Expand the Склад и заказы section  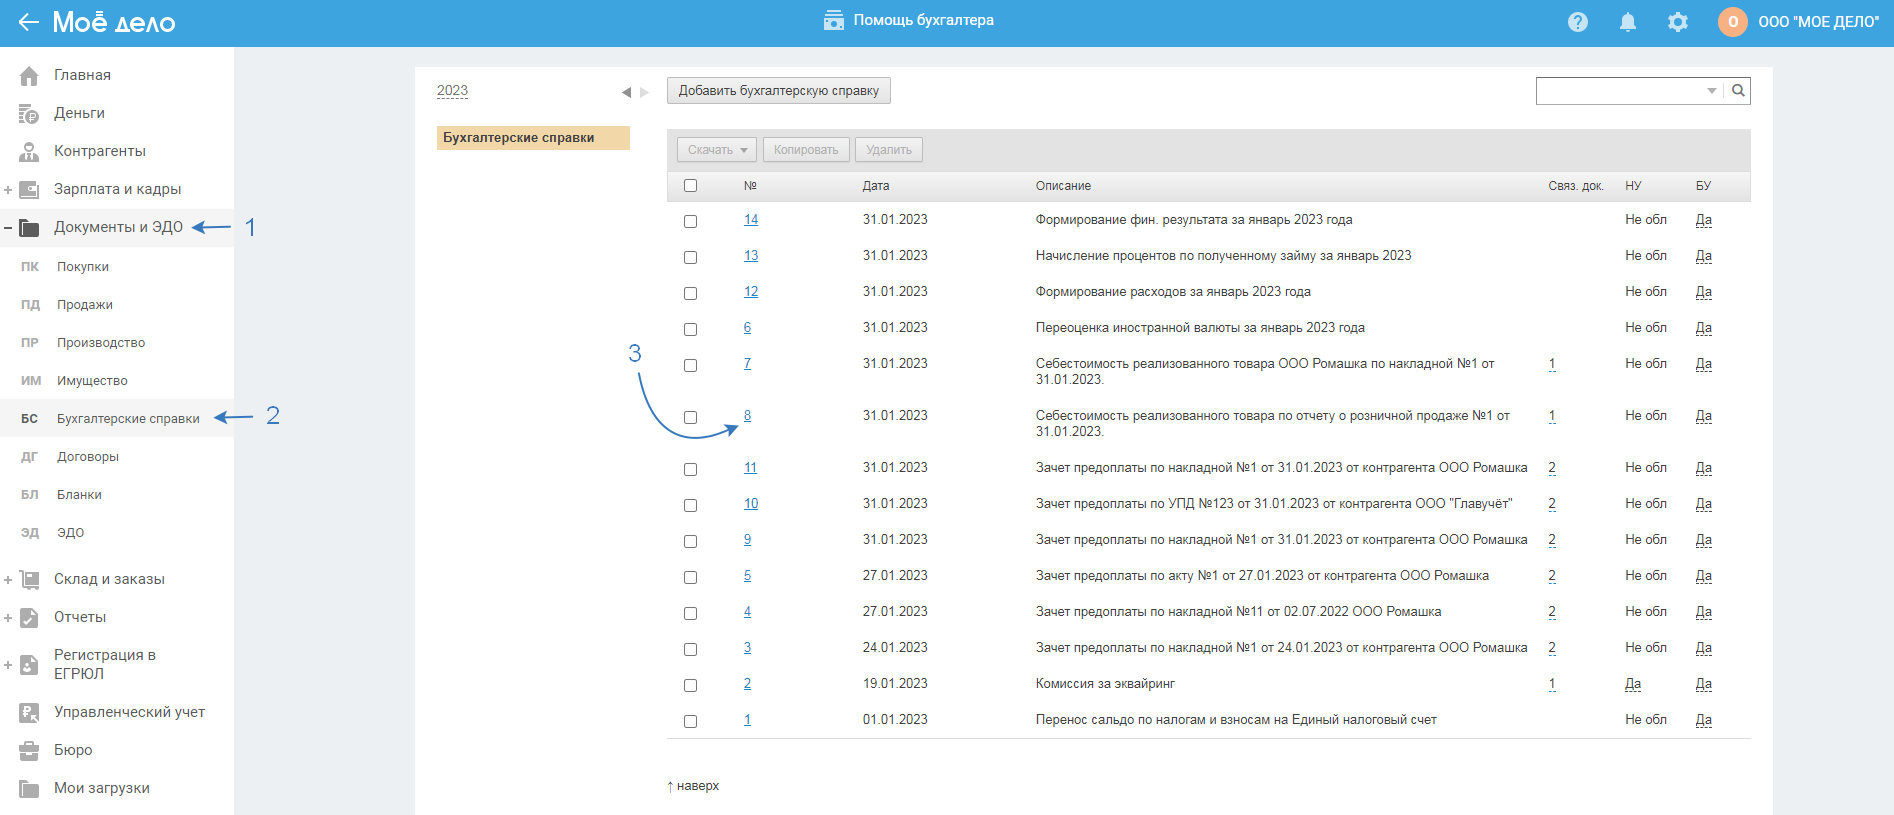[x=8, y=580]
